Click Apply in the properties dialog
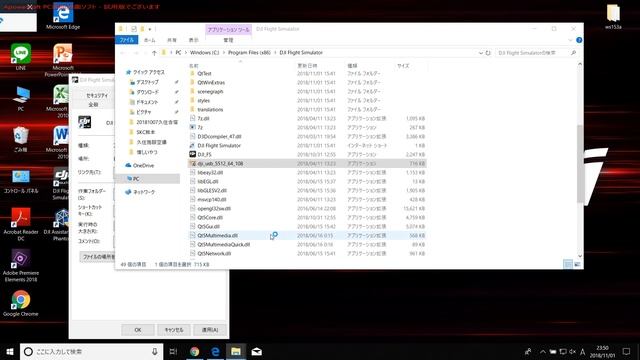The width and height of the screenshot is (640, 360). click(210, 329)
